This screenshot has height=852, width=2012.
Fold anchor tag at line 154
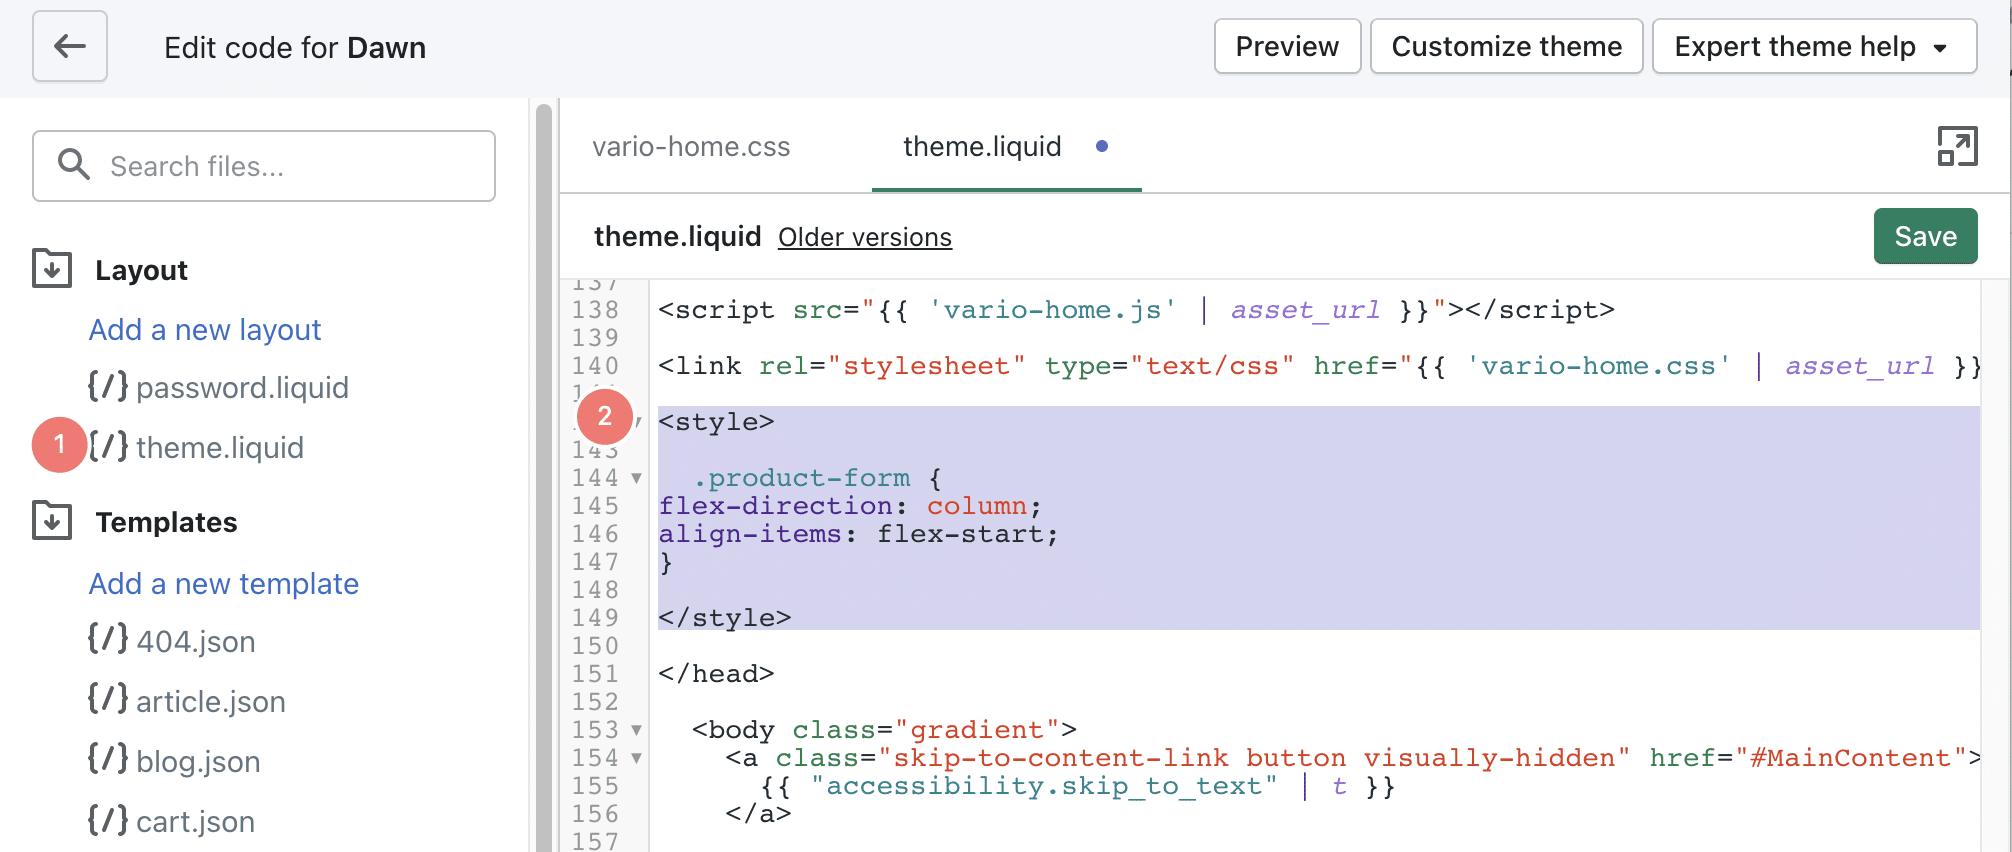tap(636, 758)
